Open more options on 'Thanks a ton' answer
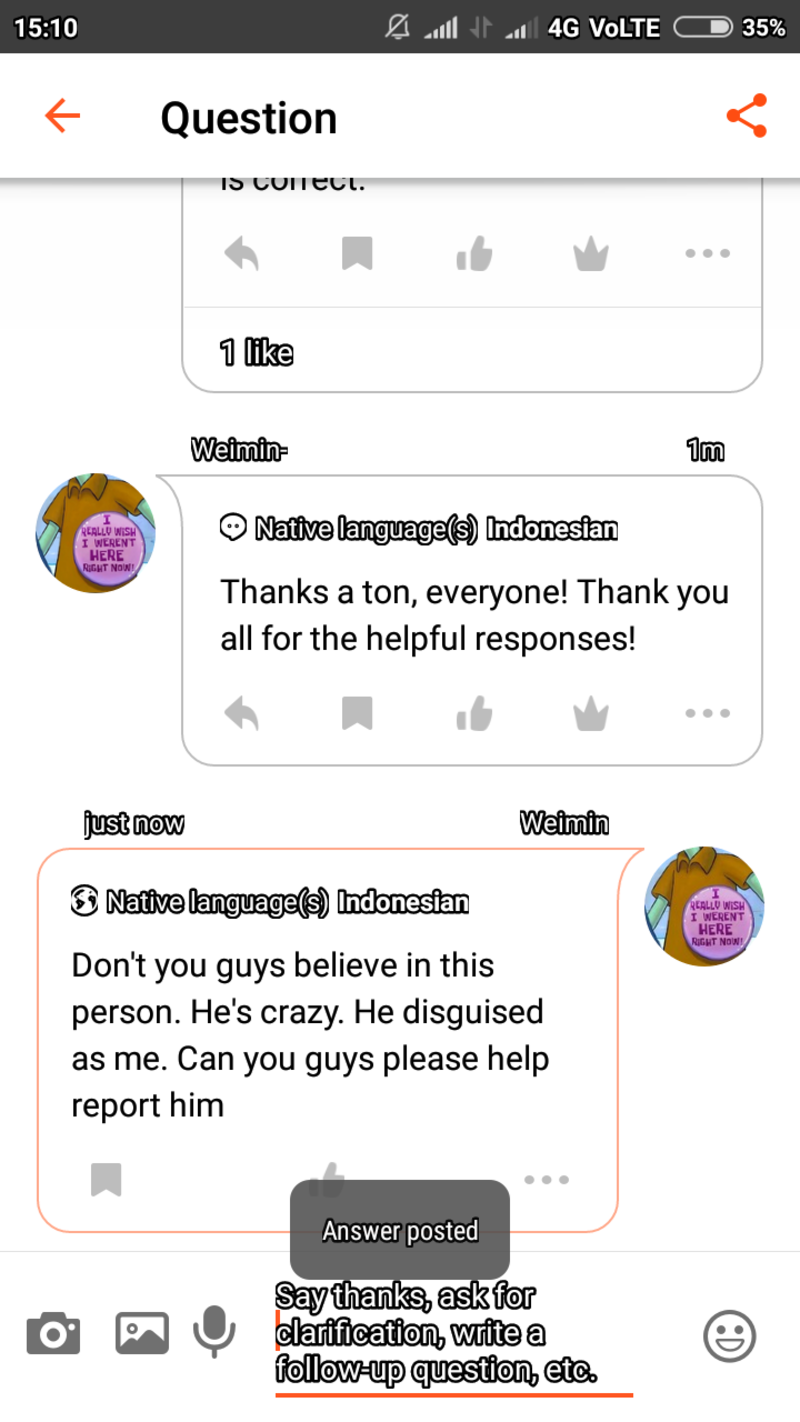800x1422 pixels. [x=708, y=713]
